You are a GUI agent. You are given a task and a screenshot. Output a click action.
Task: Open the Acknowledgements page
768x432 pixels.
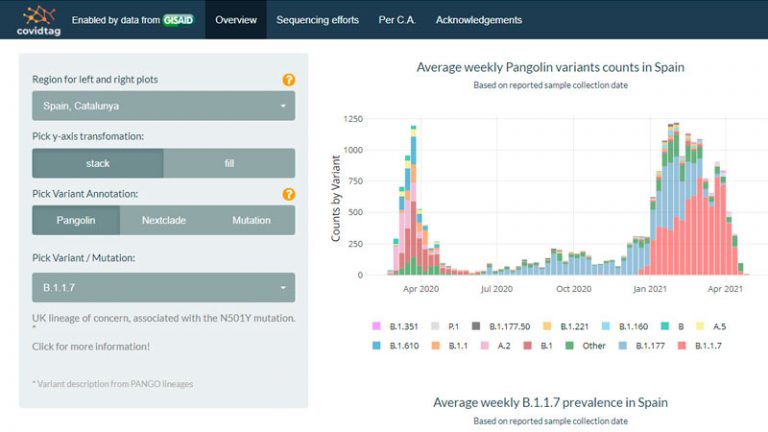click(x=478, y=20)
